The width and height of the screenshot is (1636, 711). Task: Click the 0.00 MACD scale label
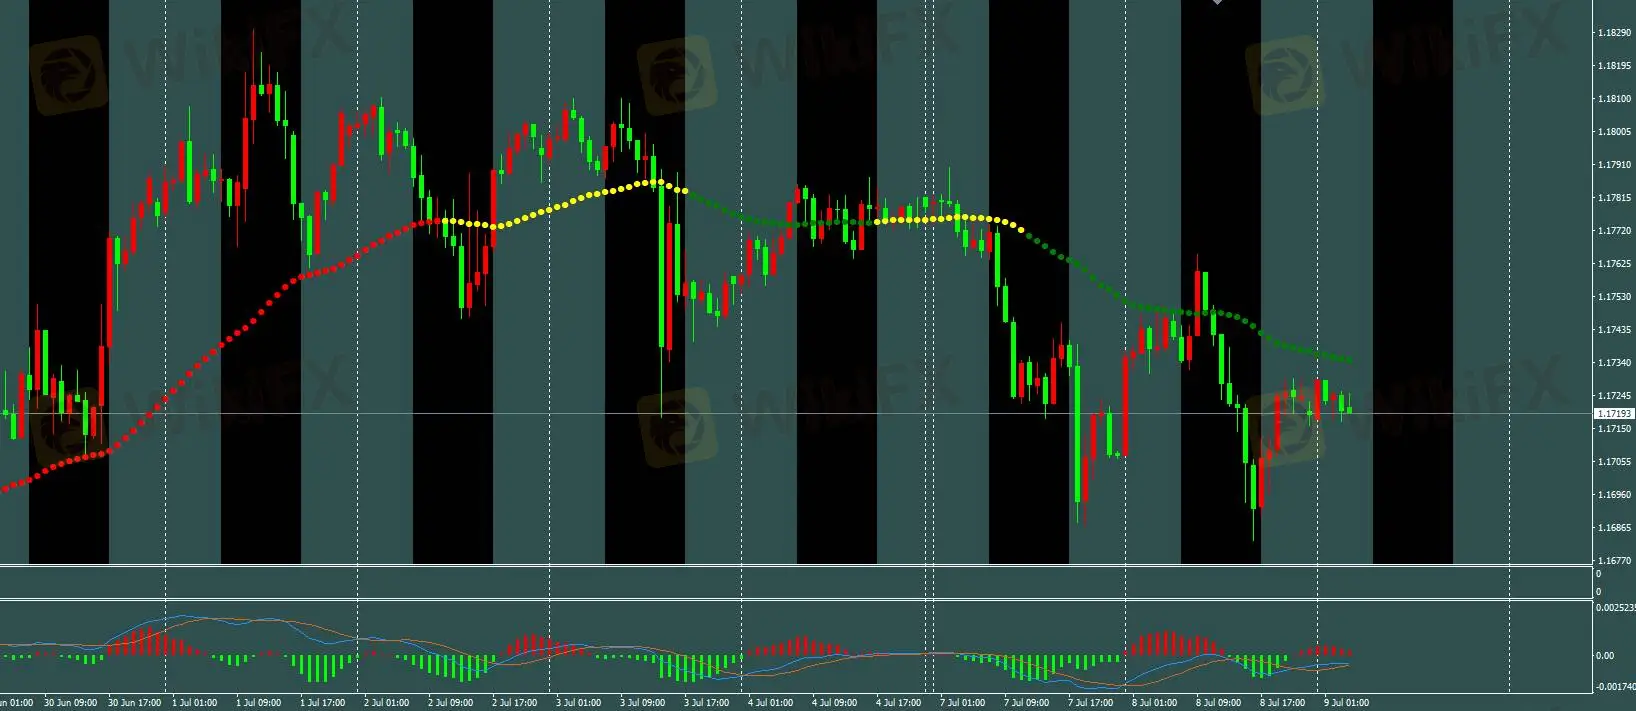(x=1605, y=656)
